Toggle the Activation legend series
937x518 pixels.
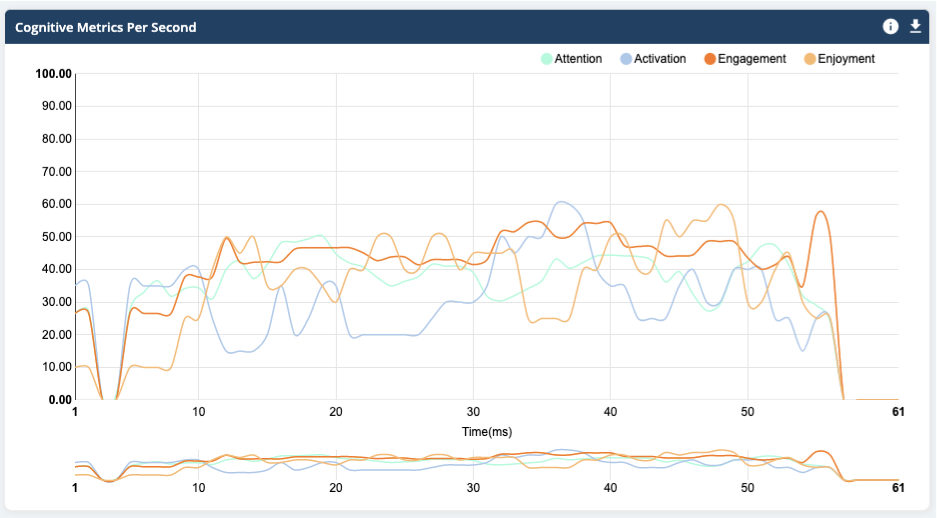pos(653,59)
